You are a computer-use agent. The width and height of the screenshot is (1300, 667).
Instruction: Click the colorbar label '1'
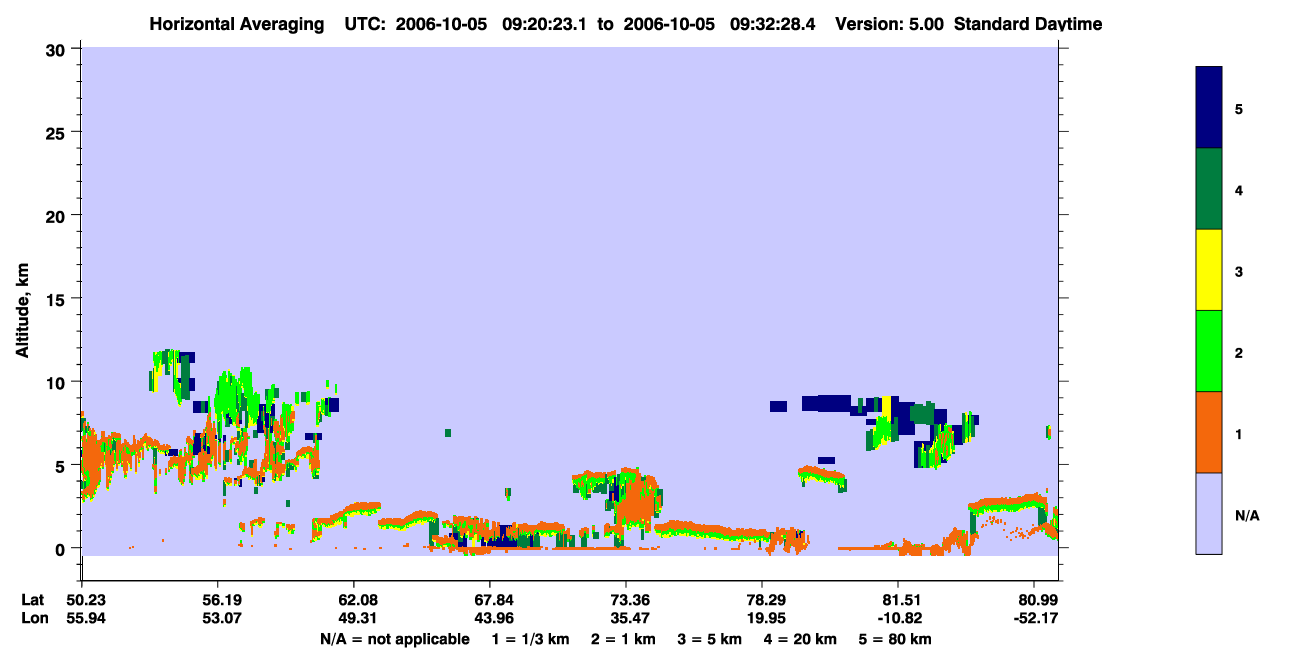click(x=1239, y=434)
